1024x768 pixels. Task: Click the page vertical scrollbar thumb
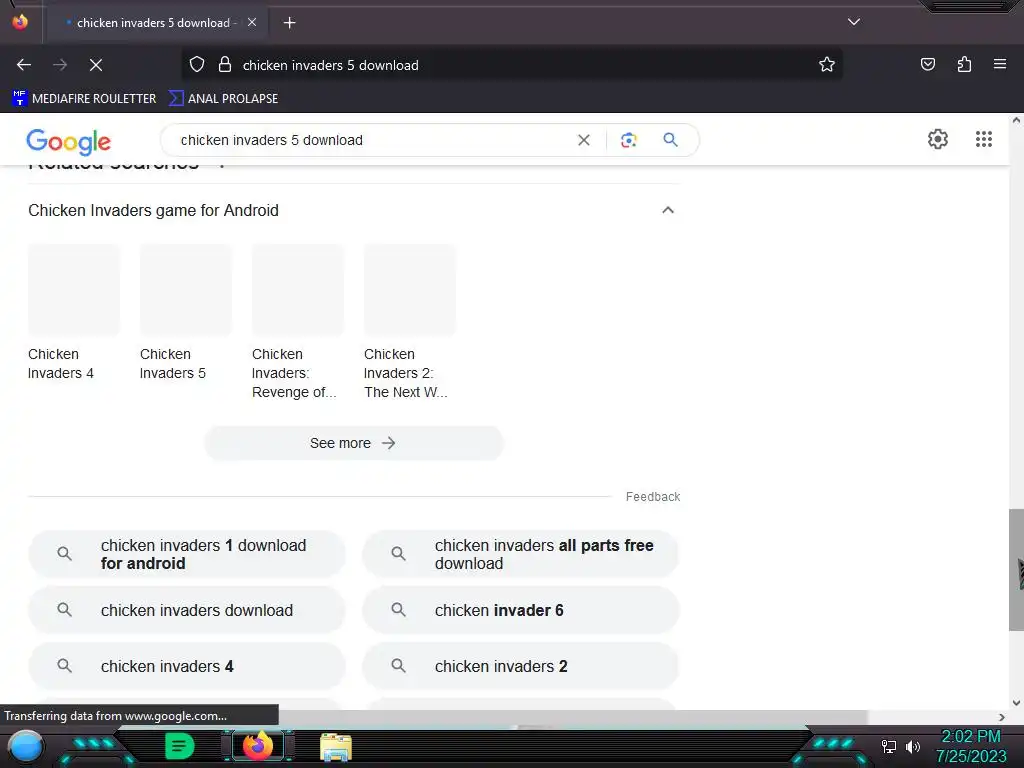(1016, 569)
